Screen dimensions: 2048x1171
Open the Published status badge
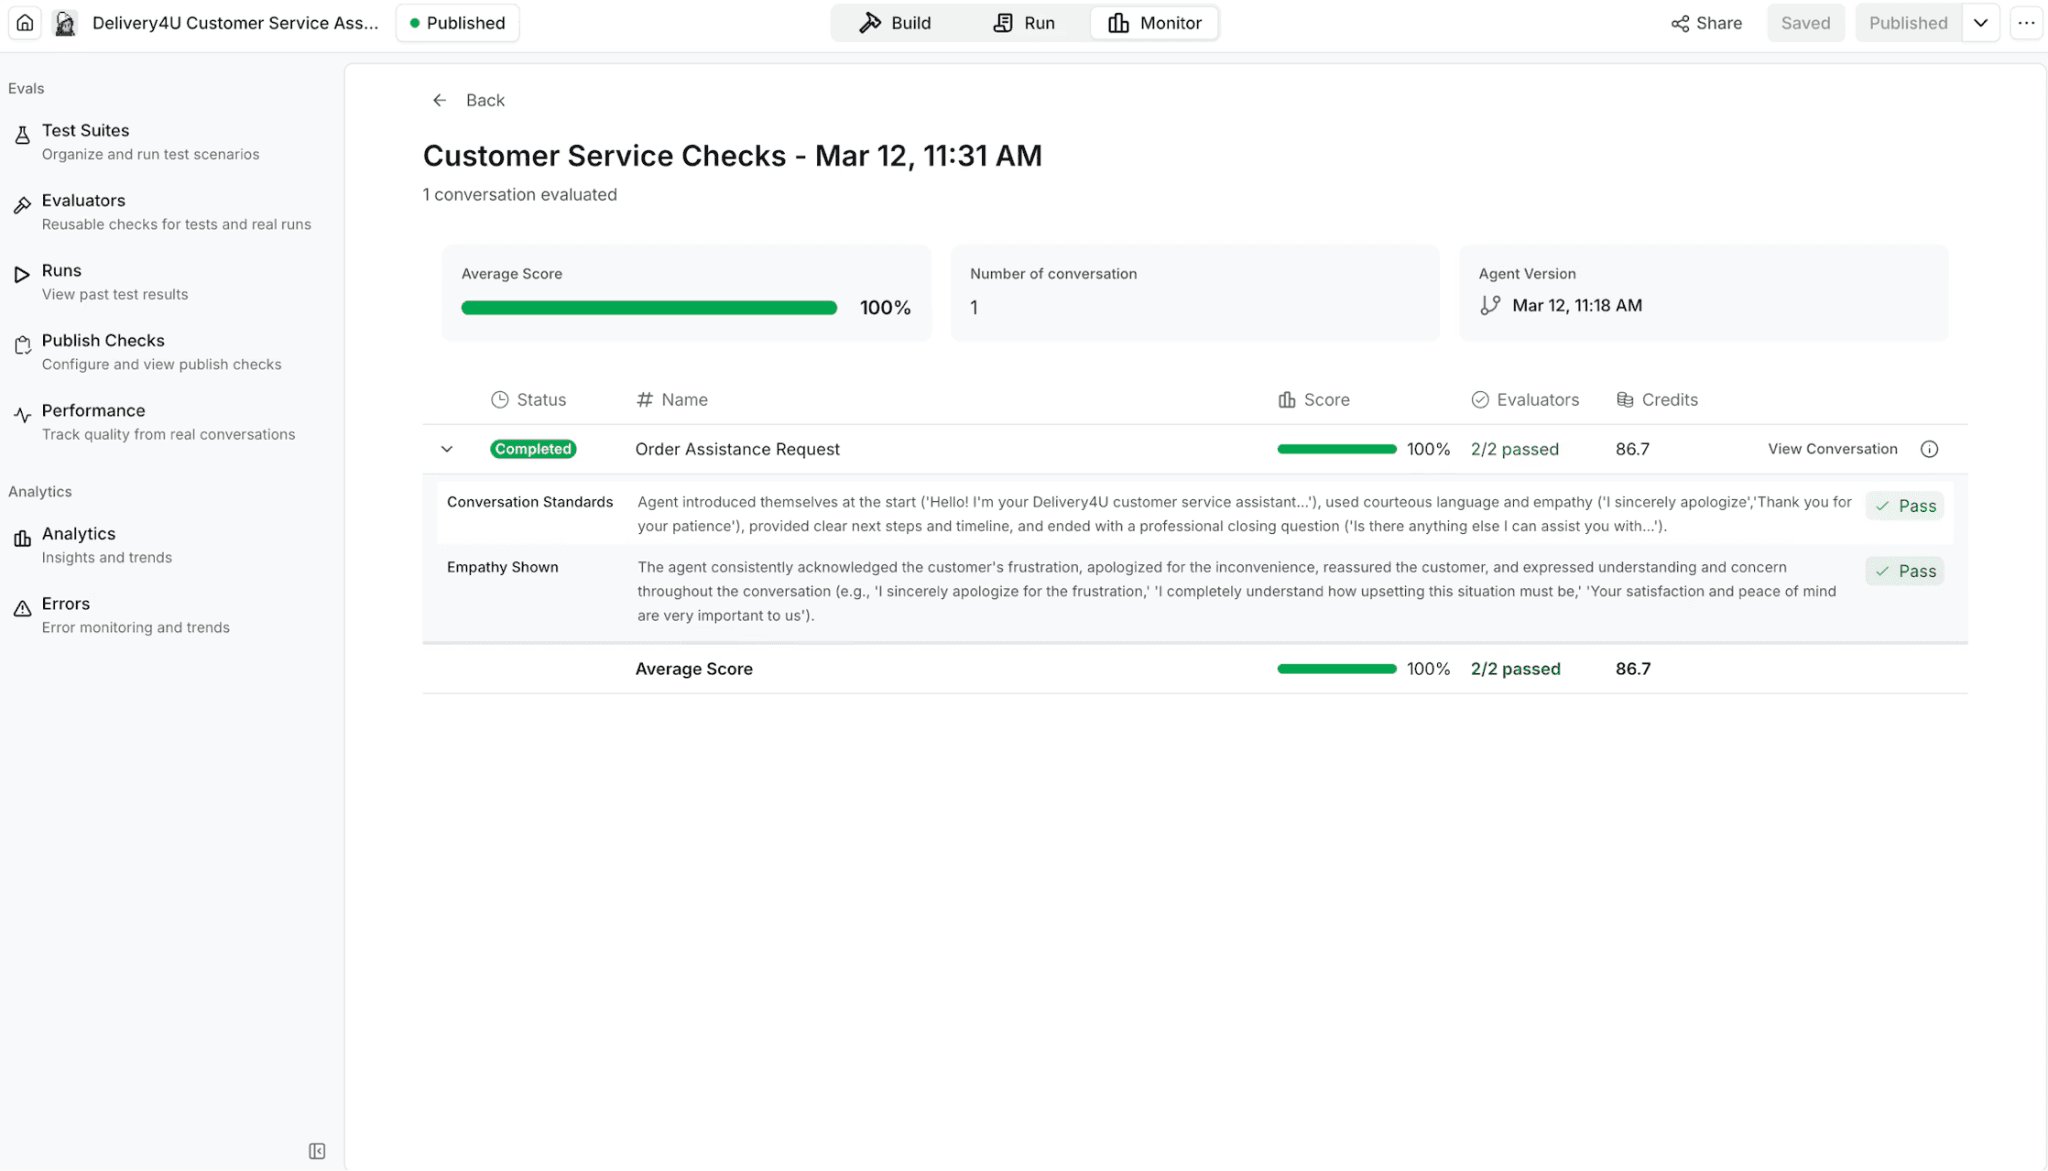click(457, 23)
